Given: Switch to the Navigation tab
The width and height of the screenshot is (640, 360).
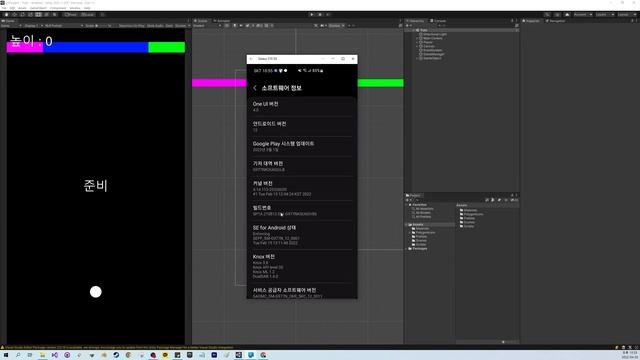Looking at the screenshot, I should click(x=556, y=20).
